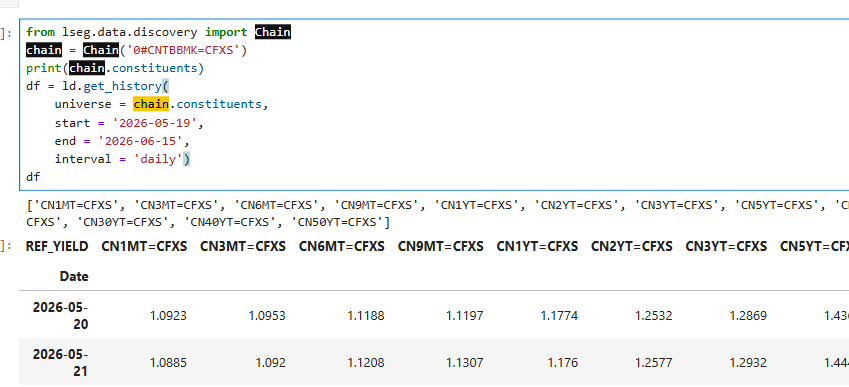
Task: Click cell value 1.2577
Action: [x=654, y=363]
